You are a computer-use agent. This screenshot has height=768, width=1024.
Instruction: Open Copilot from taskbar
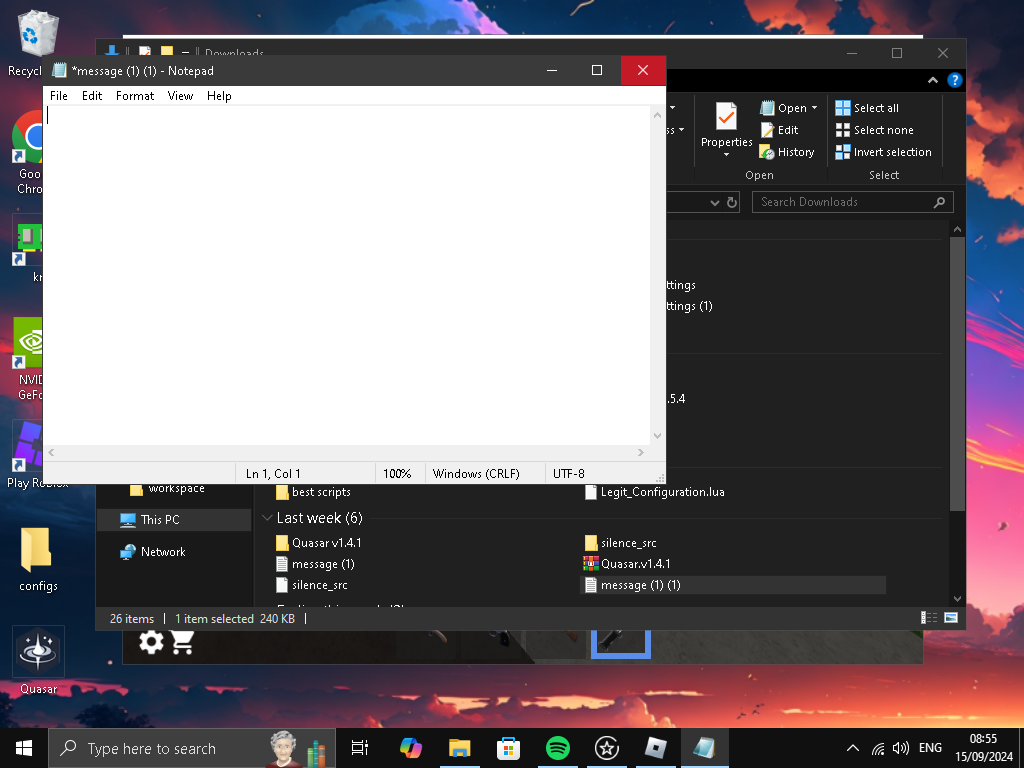click(x=411, y=748)
